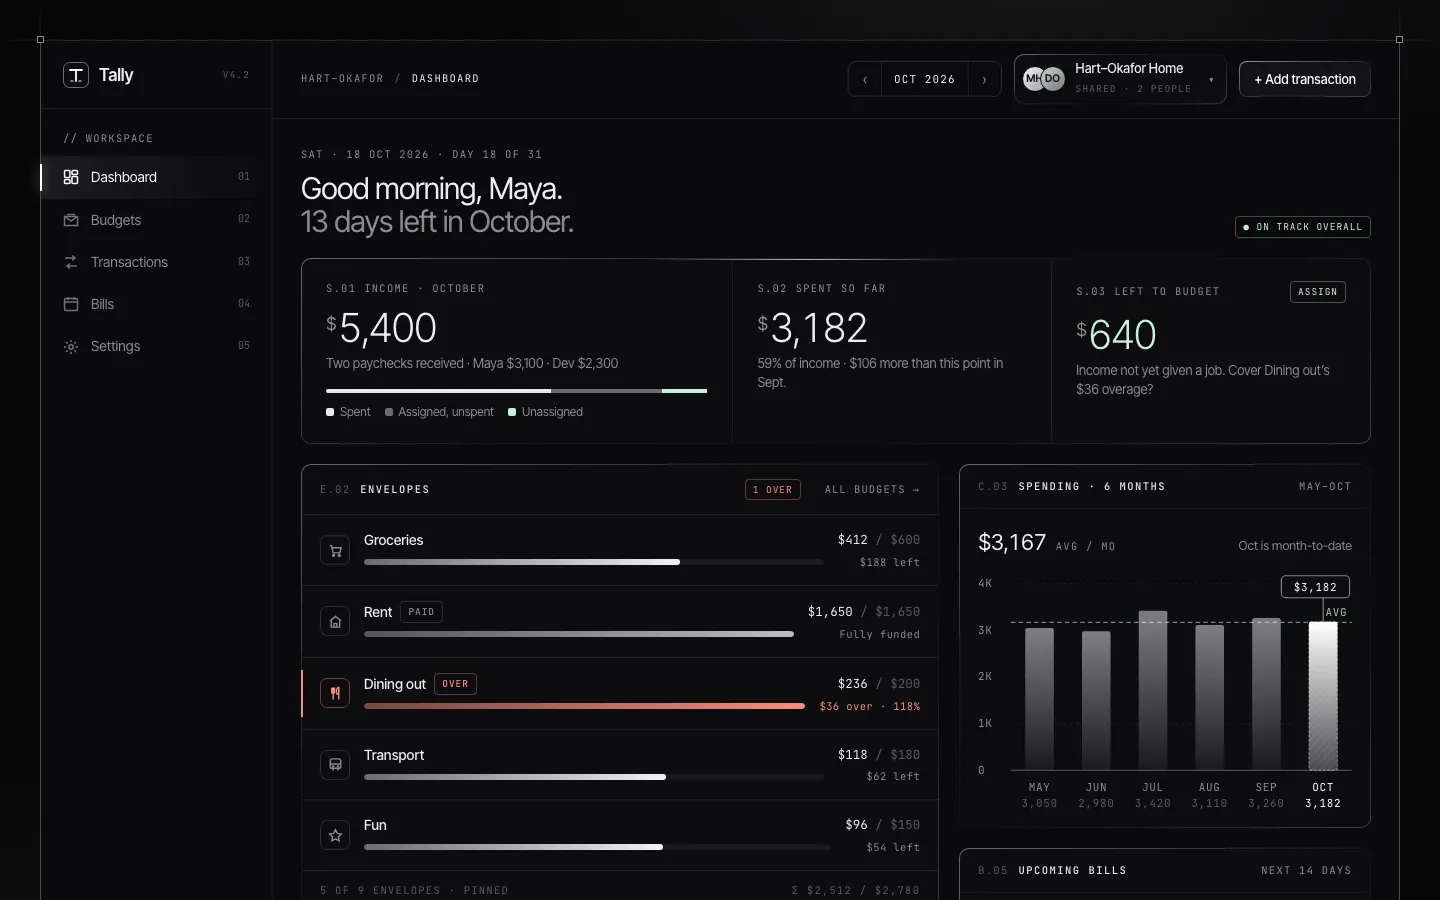Image resolution: width=1440 pixels, height=900 pixels.
Task: Click the OVER tag beside Dining out
Action: (x=455, y=684)
